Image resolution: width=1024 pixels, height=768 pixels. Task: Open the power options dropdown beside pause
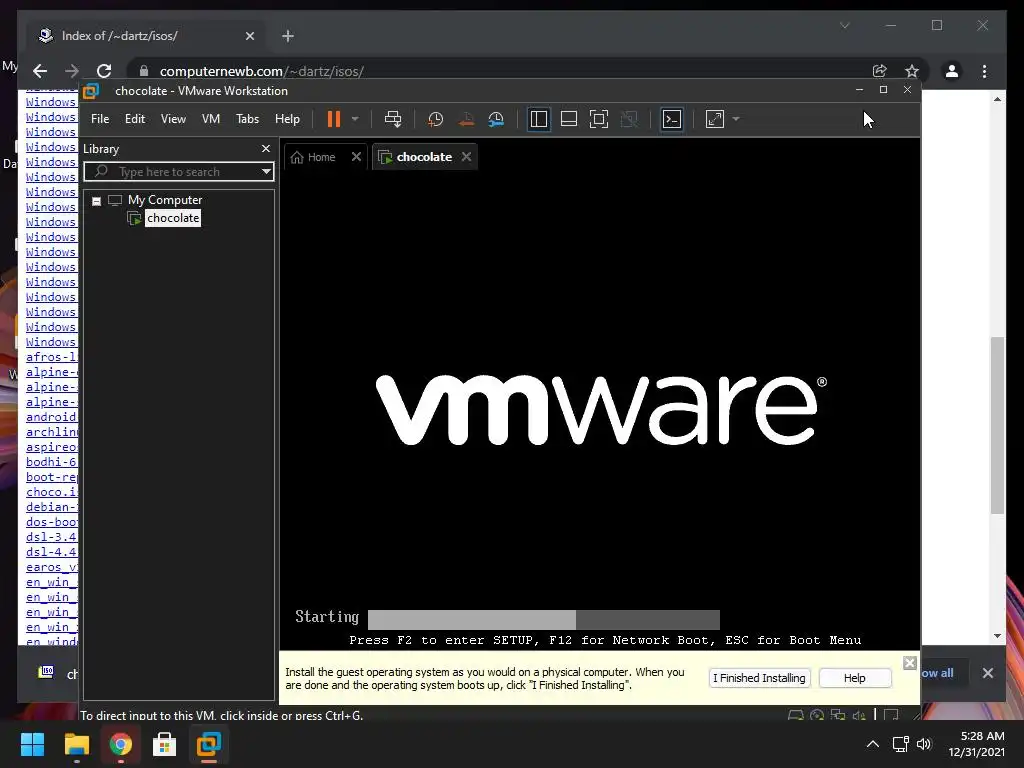(355, 119)
